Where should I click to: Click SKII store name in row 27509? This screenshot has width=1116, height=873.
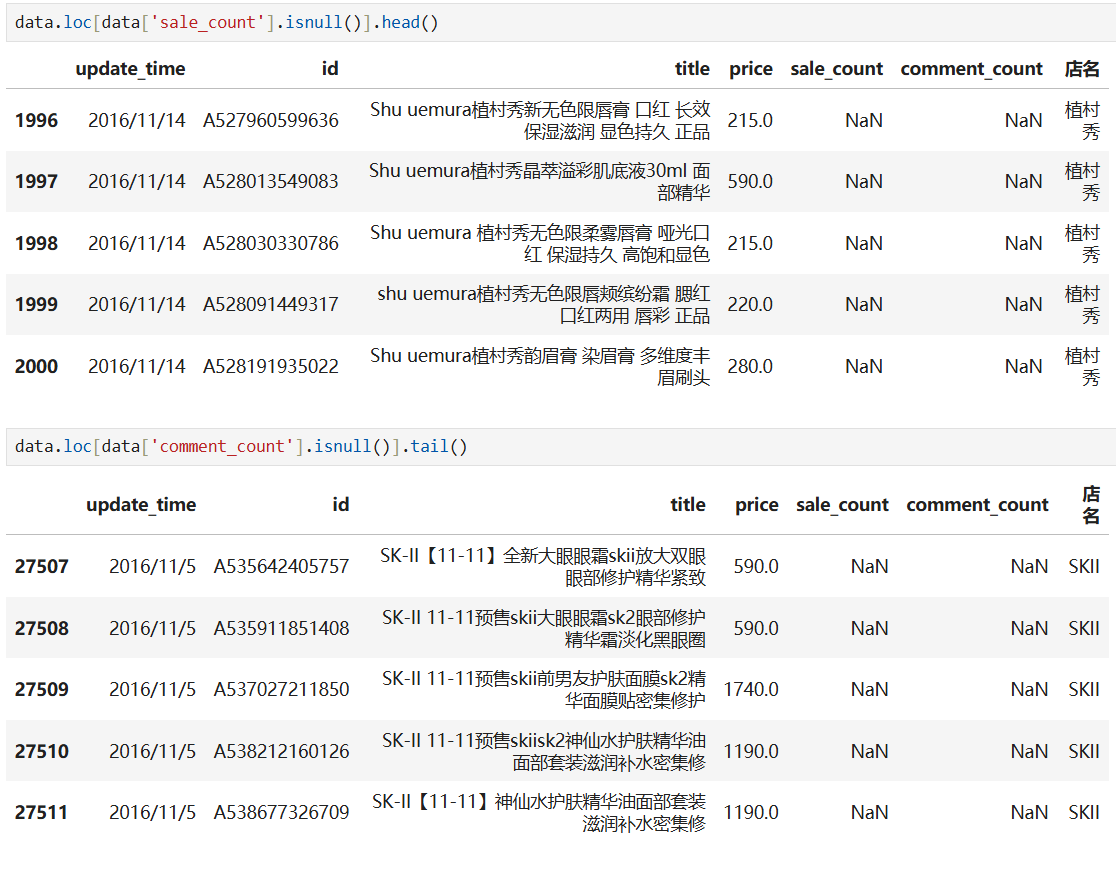[x=1084, y=689]
